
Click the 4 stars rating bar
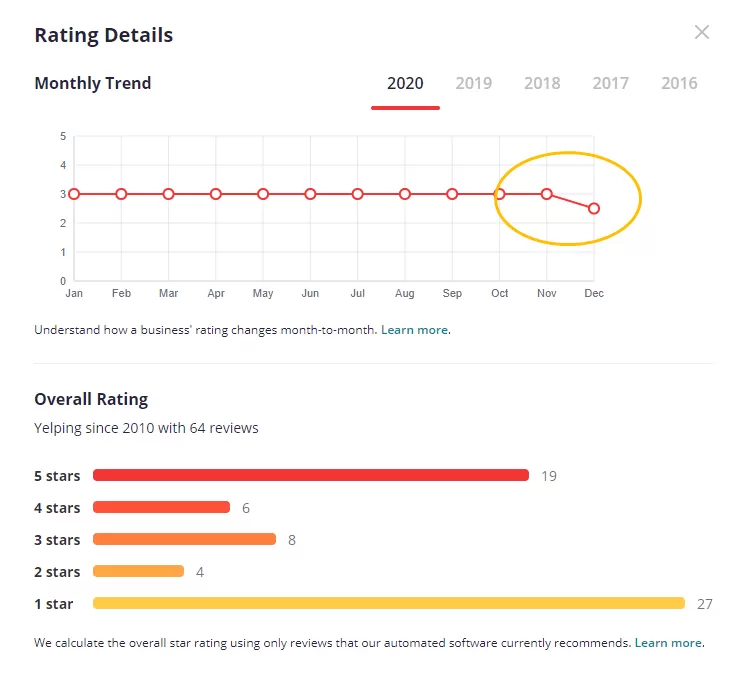point(161,507)
